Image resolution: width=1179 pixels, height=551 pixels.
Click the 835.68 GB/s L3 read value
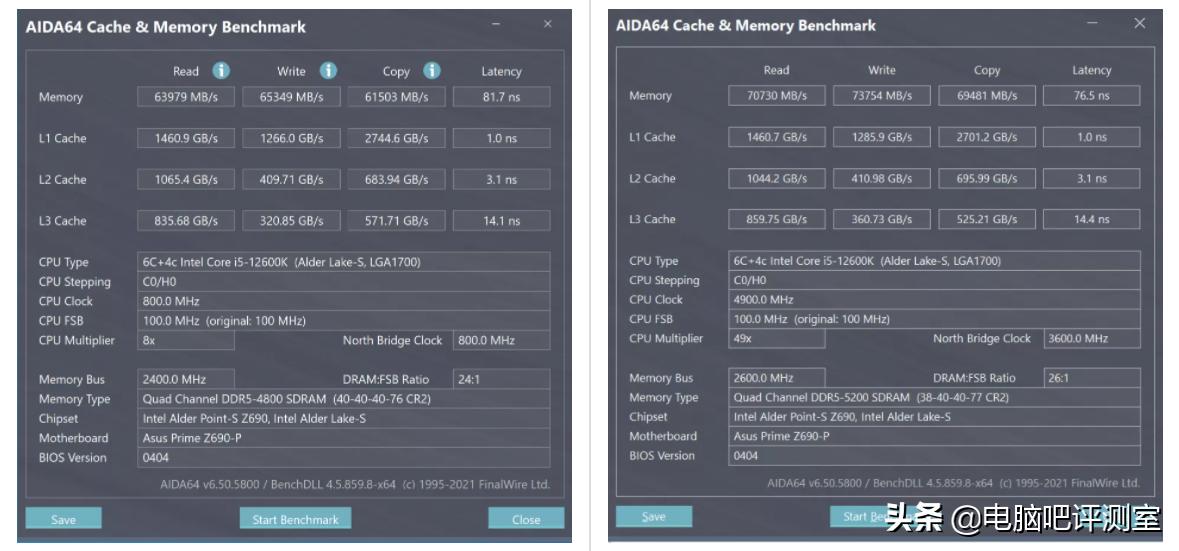[186, 221]
